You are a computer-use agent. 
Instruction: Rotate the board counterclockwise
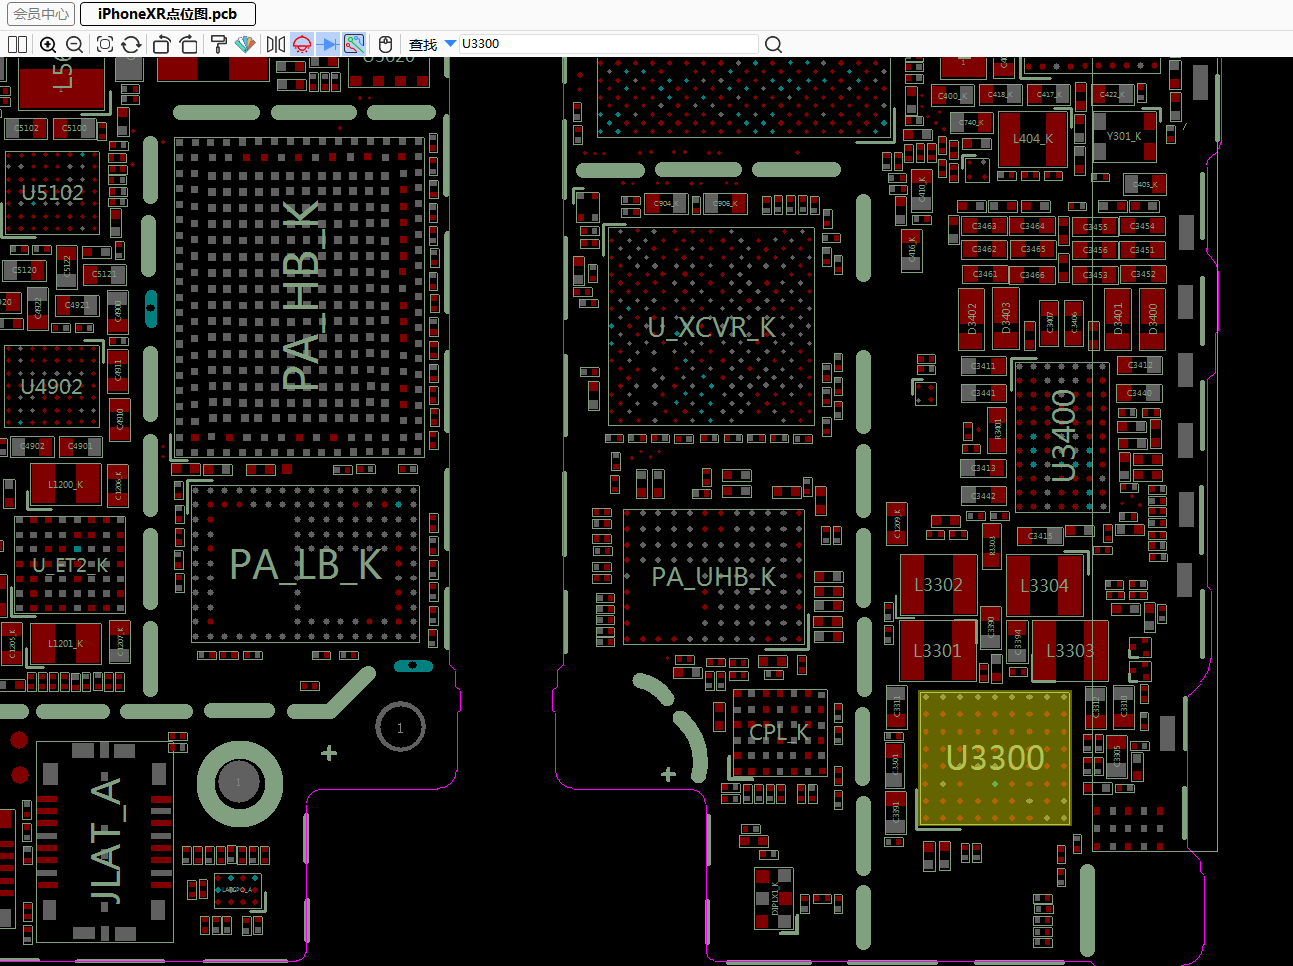click(x=162, y=44)
